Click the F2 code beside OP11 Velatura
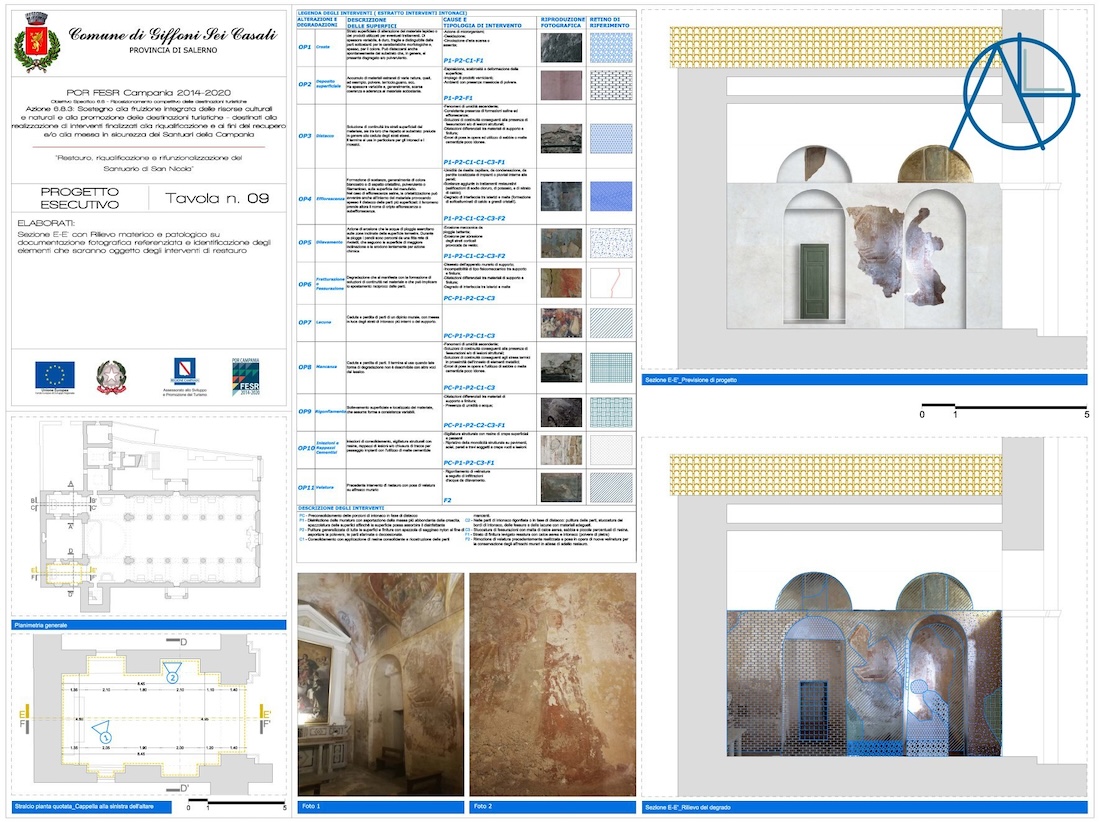Viewport: 1100px width, 822px height. (x=445, y=498)
